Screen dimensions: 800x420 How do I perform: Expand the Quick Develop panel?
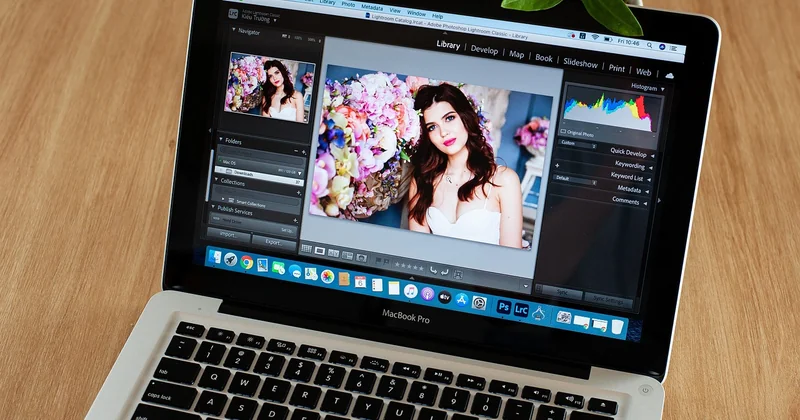(653, 156)
